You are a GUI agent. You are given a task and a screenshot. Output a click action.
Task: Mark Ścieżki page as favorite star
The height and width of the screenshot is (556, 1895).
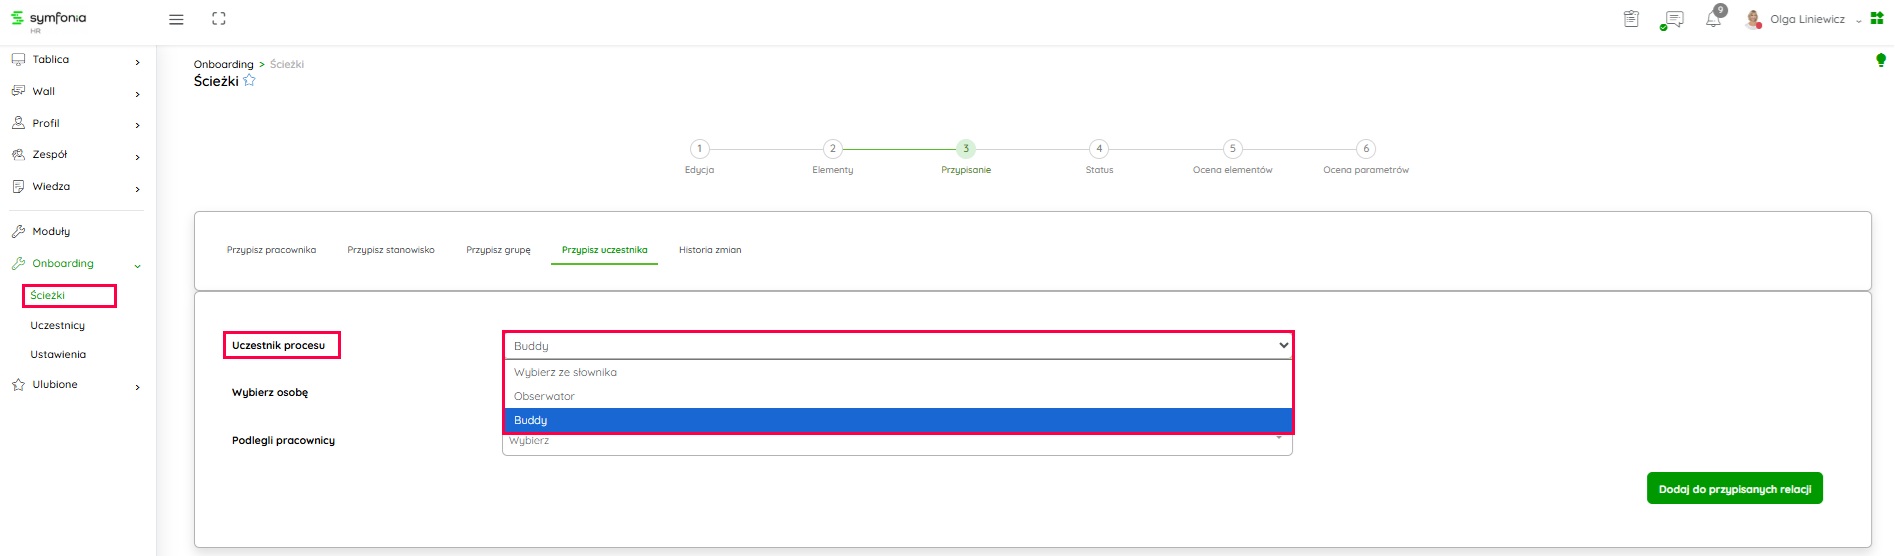tap(250, 81)
